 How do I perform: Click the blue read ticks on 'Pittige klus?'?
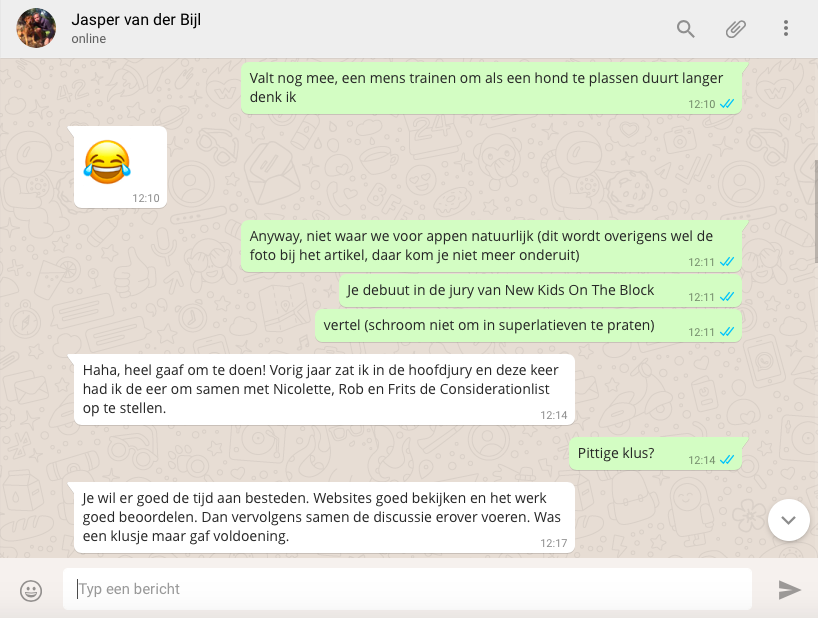tap(727, 459)
